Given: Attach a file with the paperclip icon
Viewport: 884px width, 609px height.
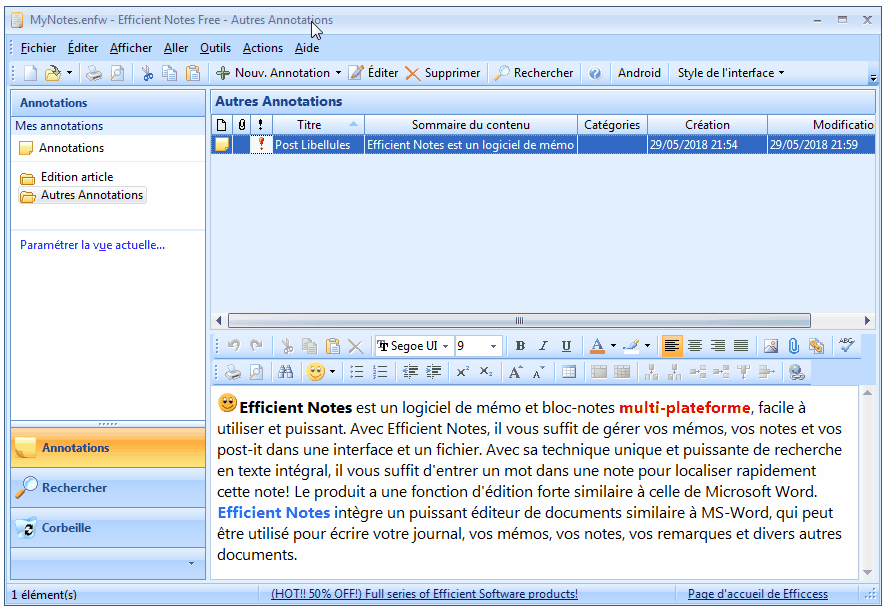Looking at the screenshot, I should pos(794,346).
